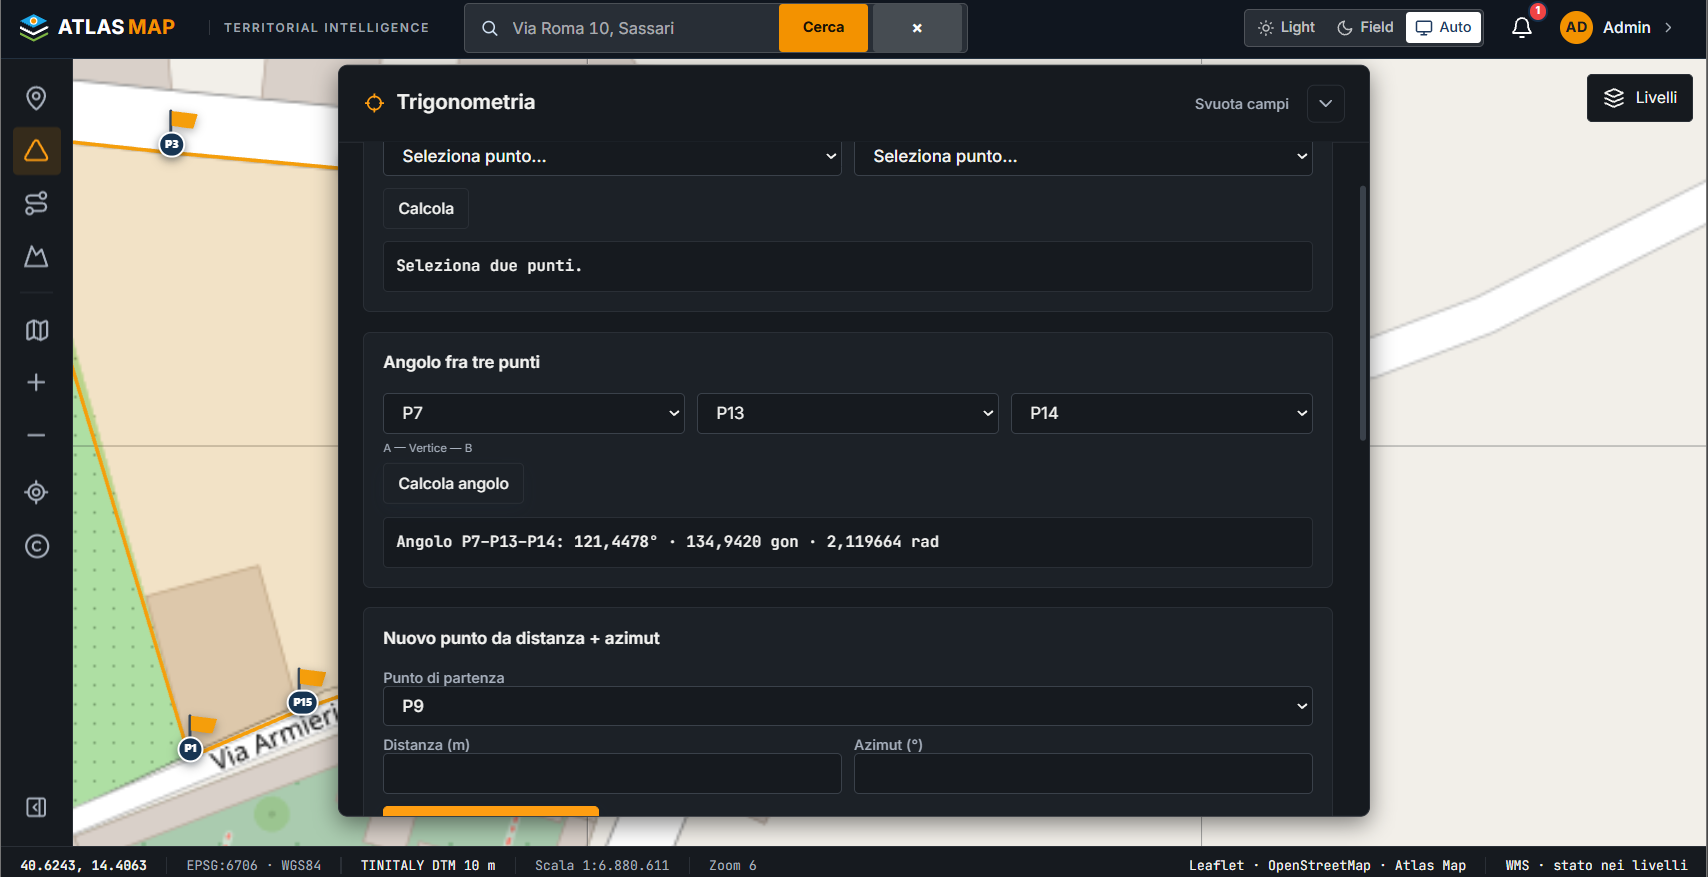Open the Admin user menu
This screenshot has height=877, width=1708.
[x=1617, y=28]
